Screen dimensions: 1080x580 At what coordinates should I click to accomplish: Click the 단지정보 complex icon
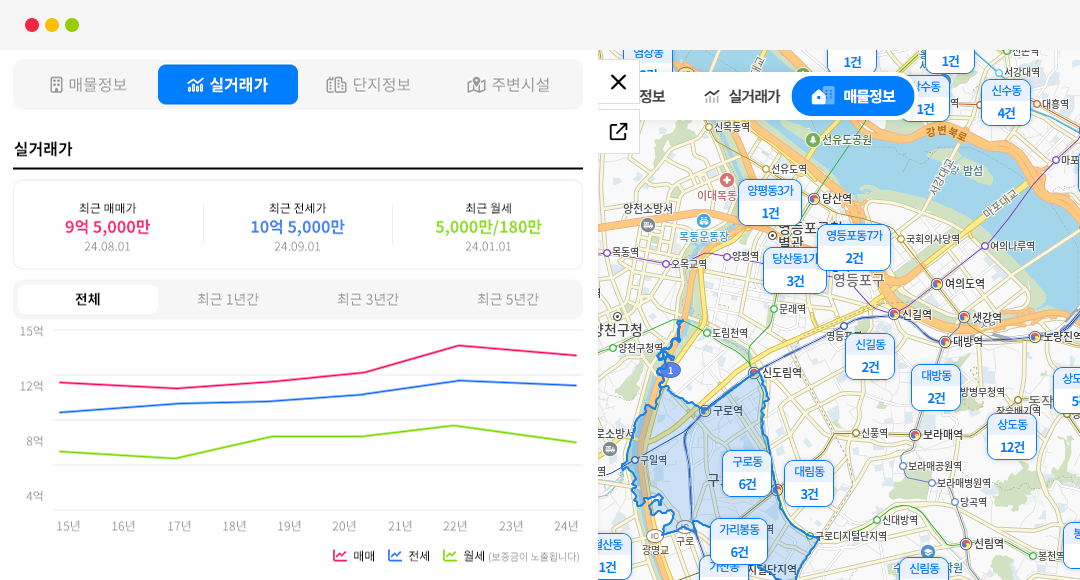(x=336, y=85)
